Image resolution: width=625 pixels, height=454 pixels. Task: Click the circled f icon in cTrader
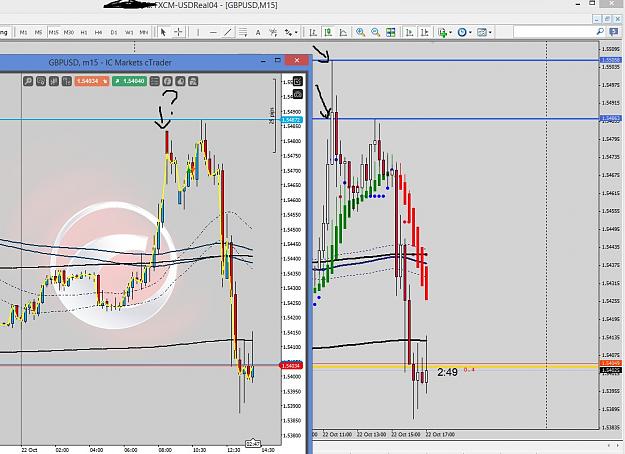167,81
